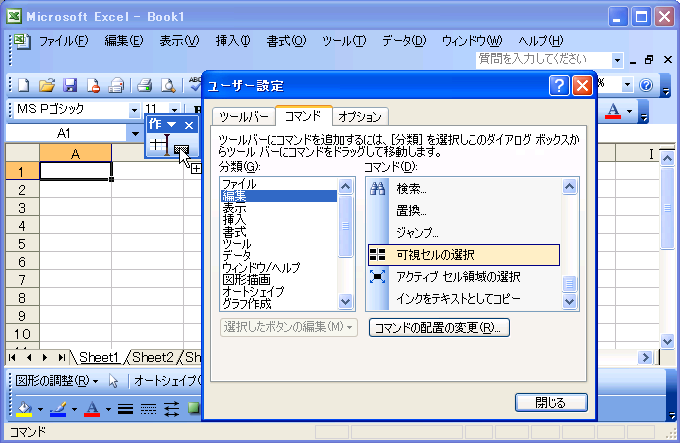This screenshot has width=680, height=443.
Task: Click the Select Objects arrow pointer icon
Action: tap(113, 381)
